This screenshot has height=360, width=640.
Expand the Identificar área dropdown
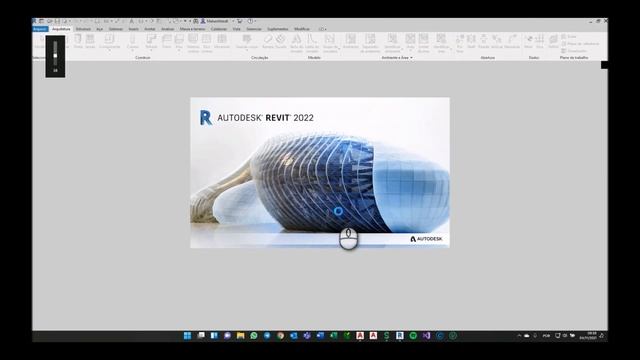tap(451, 49)
